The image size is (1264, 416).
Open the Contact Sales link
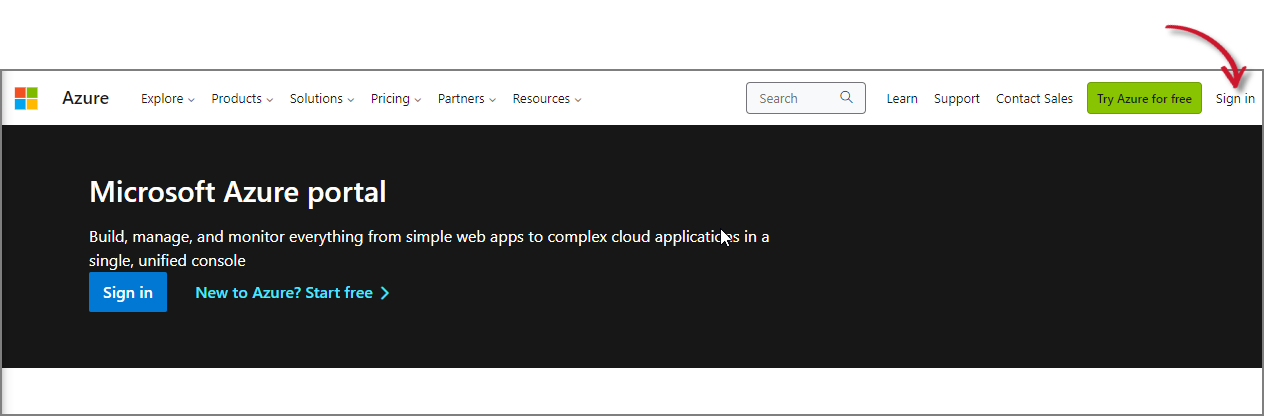tap(1034, 98)
